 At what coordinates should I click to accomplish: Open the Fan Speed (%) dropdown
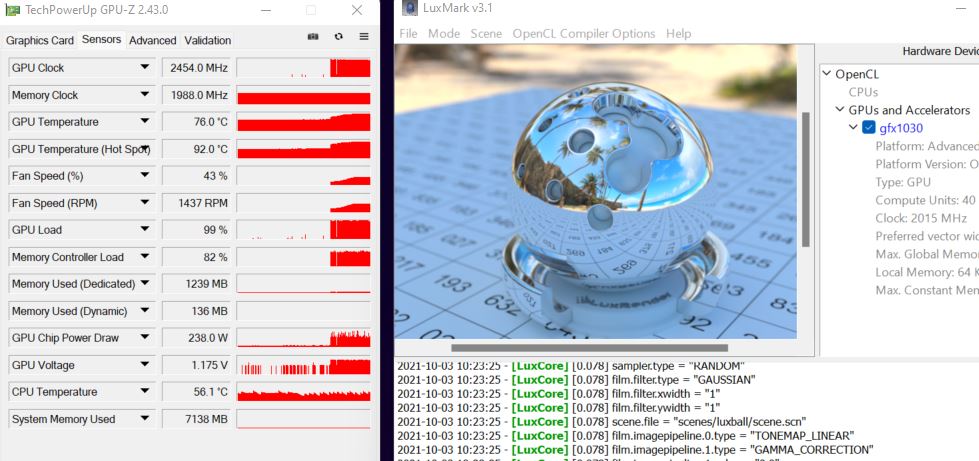[145, 176]
